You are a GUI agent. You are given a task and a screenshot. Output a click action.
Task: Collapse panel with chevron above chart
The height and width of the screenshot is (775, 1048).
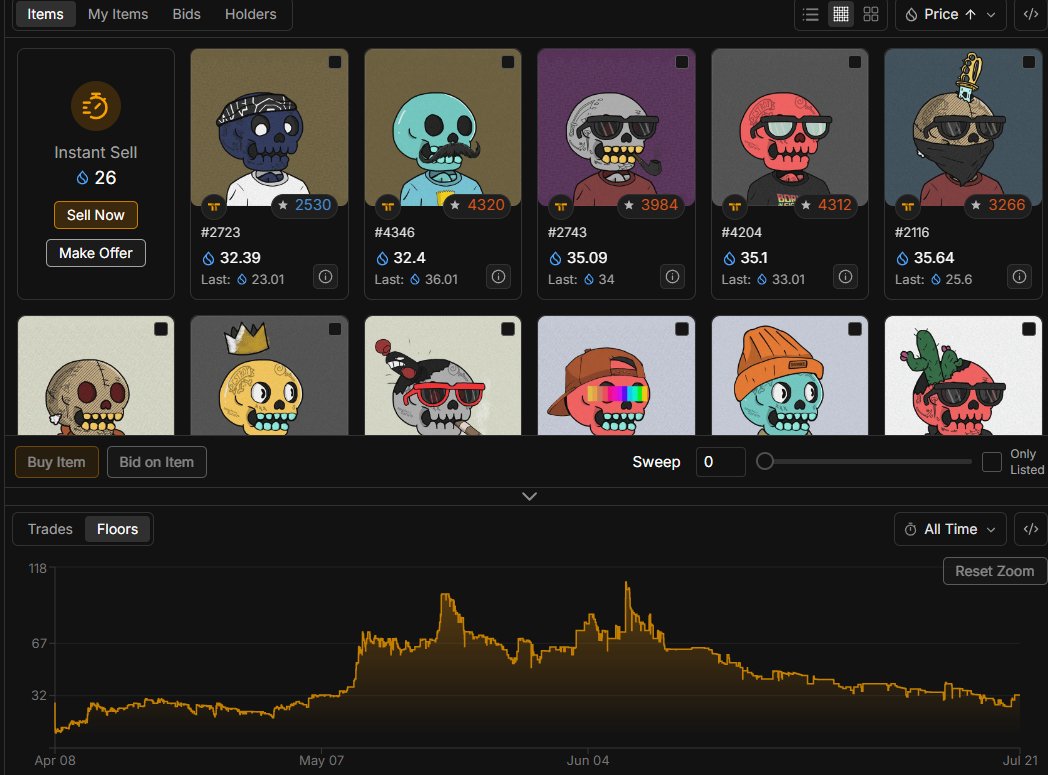tap(529, 496)
